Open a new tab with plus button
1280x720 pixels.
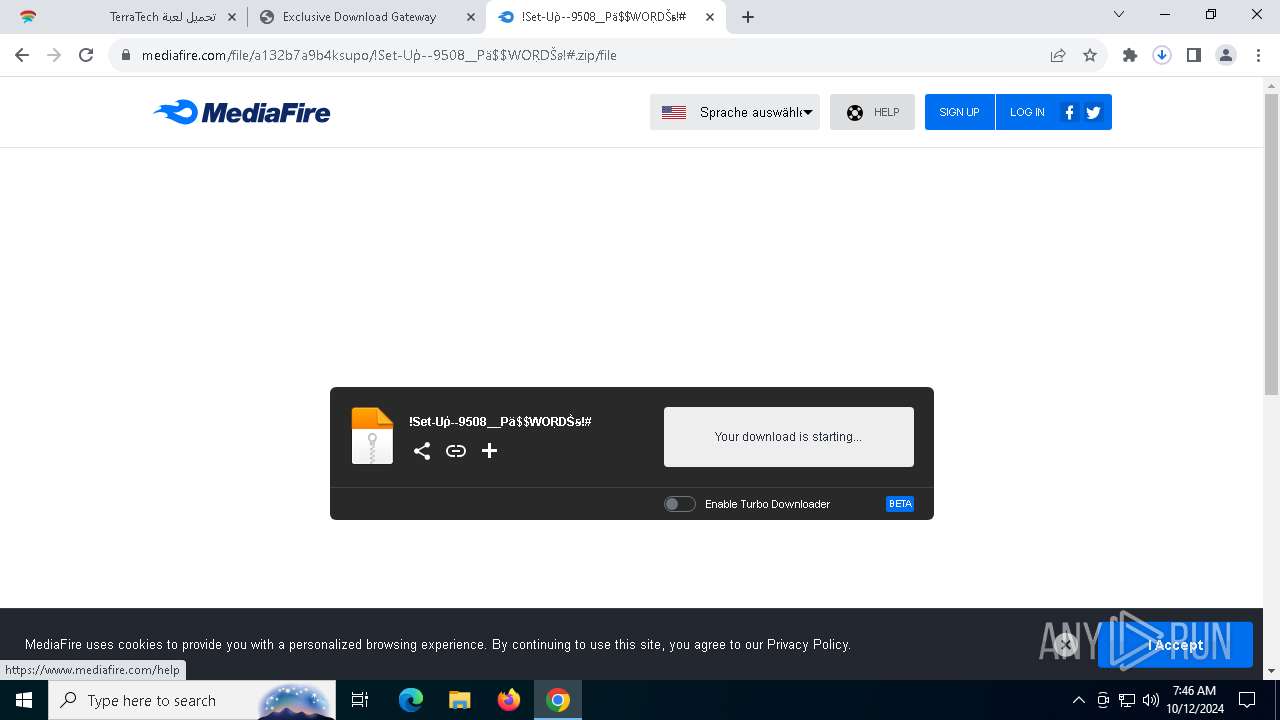point(748,17)
